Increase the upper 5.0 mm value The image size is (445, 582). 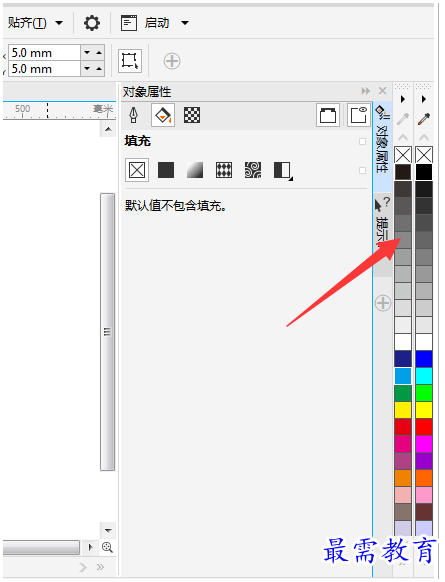(99, 53)
